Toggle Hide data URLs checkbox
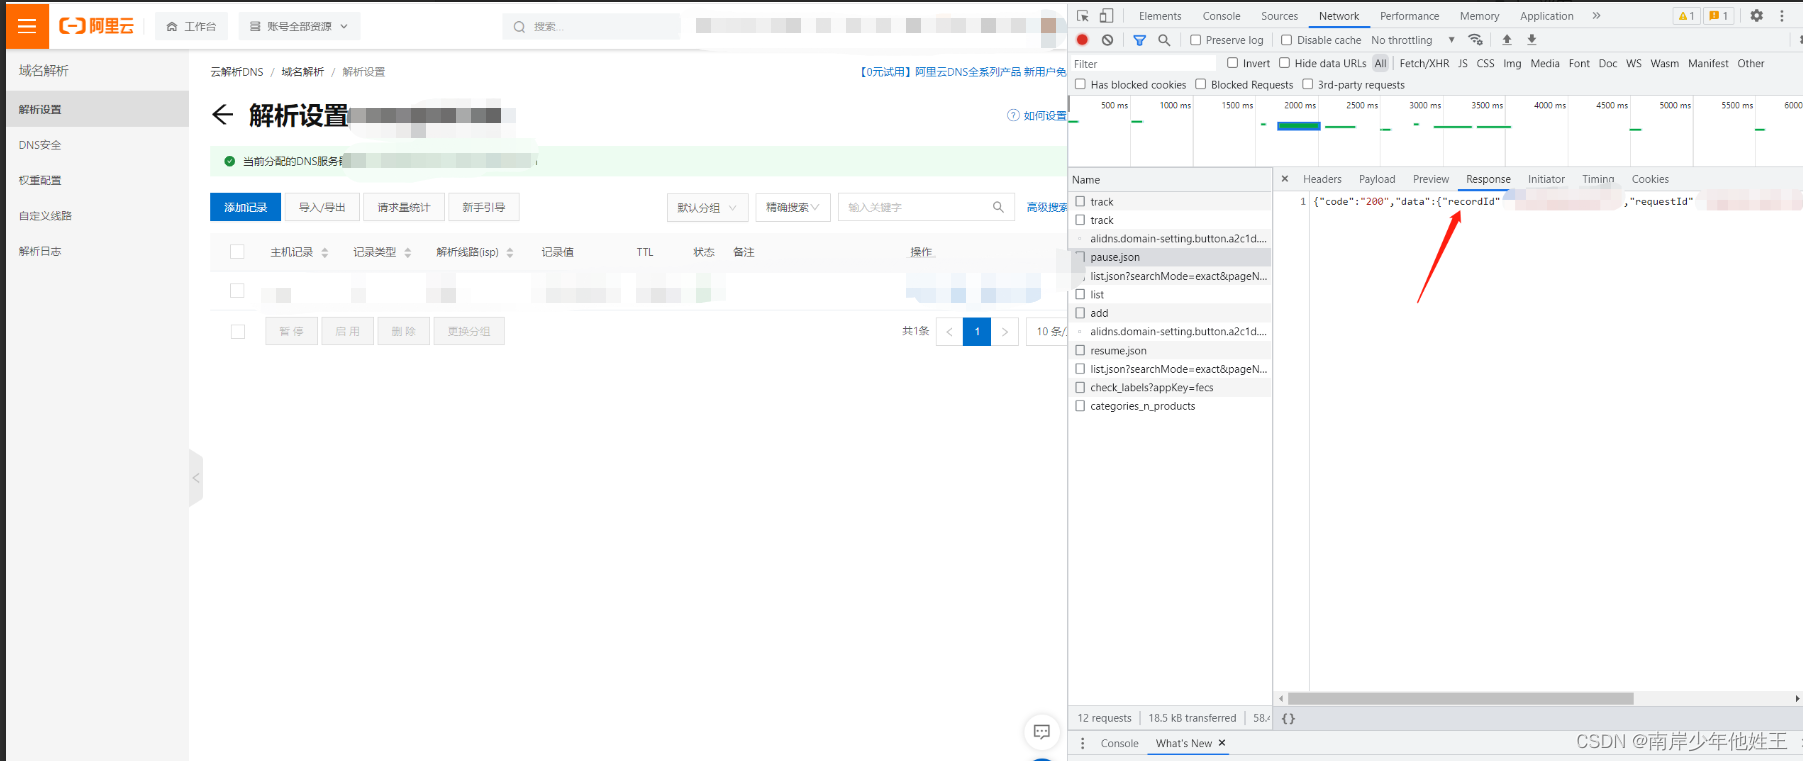The width and height of the screenshot is (1803, 761). click(x=1284, y=63)
